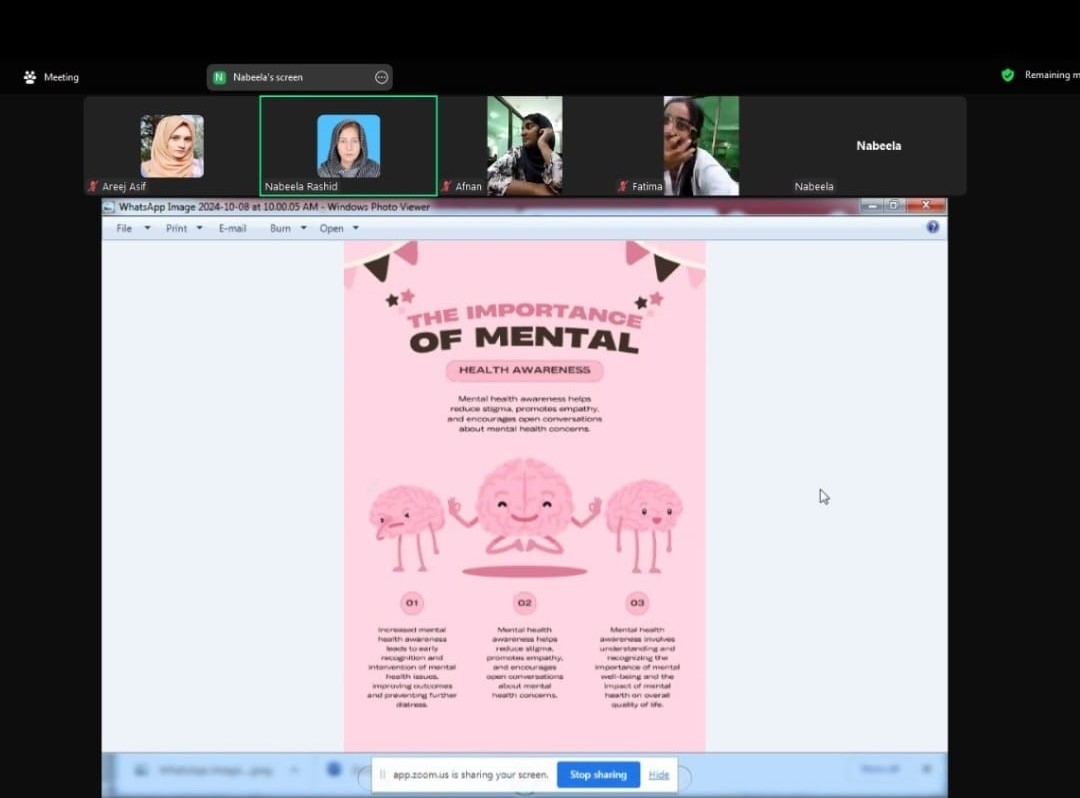Click Fatima's muted microphone icon
The image size is (1080, 798).
pyautogui.click(x=623, y=186)
